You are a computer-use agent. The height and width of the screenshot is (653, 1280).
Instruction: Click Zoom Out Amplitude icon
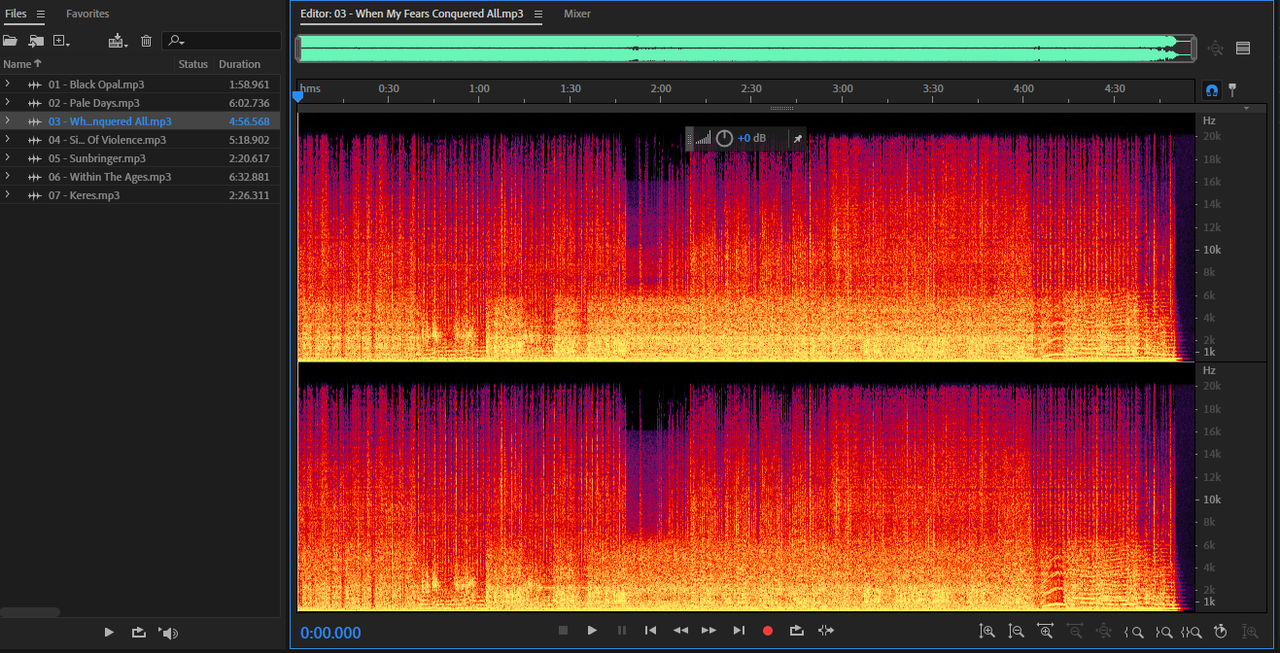coord(1016,631)
